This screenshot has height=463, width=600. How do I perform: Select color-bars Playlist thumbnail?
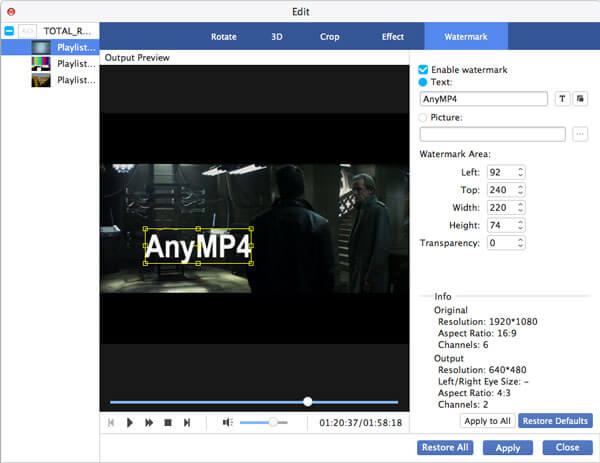(x=41, y=64)
